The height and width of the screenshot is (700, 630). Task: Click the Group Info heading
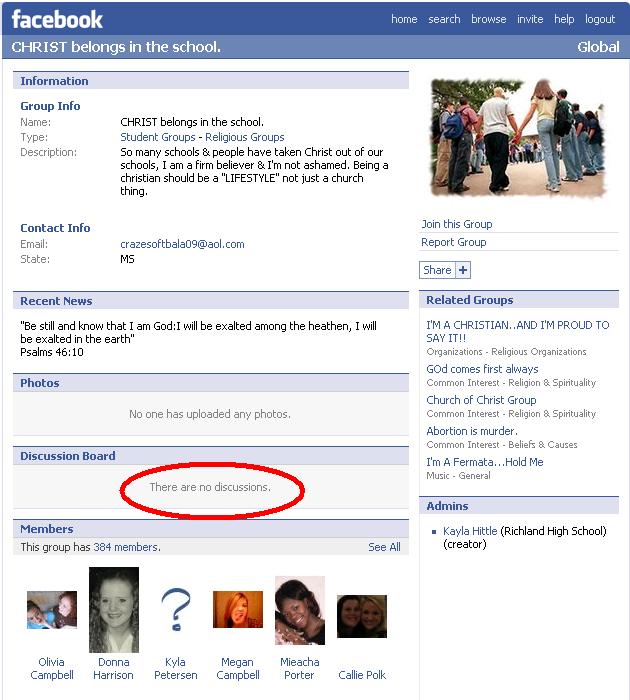coord(50,106)
